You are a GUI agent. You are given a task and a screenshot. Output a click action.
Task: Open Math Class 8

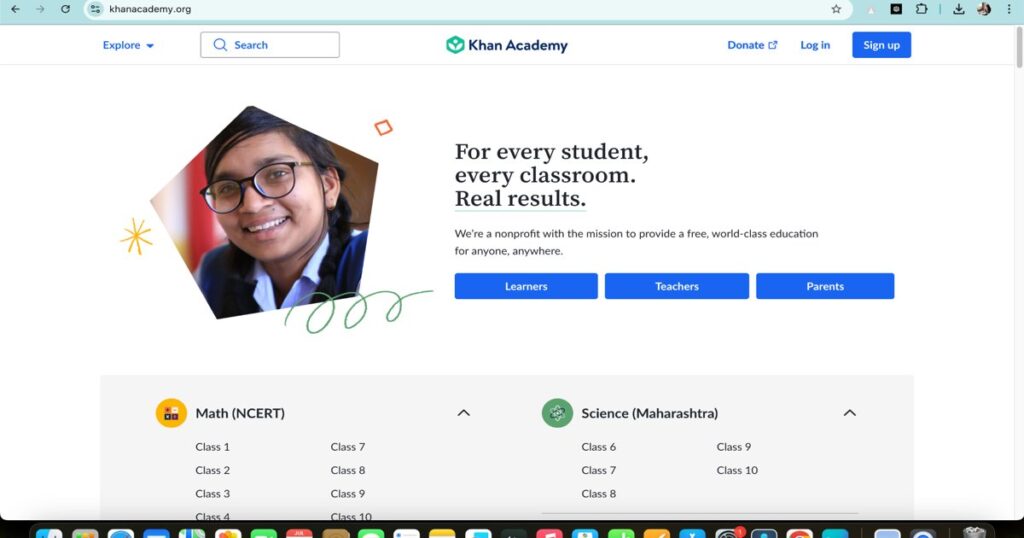click(x=347, y=470)
